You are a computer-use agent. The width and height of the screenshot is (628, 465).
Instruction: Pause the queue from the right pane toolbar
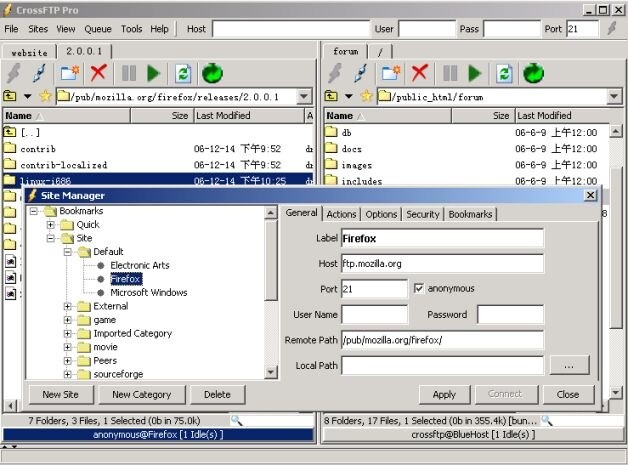[450, 73]
